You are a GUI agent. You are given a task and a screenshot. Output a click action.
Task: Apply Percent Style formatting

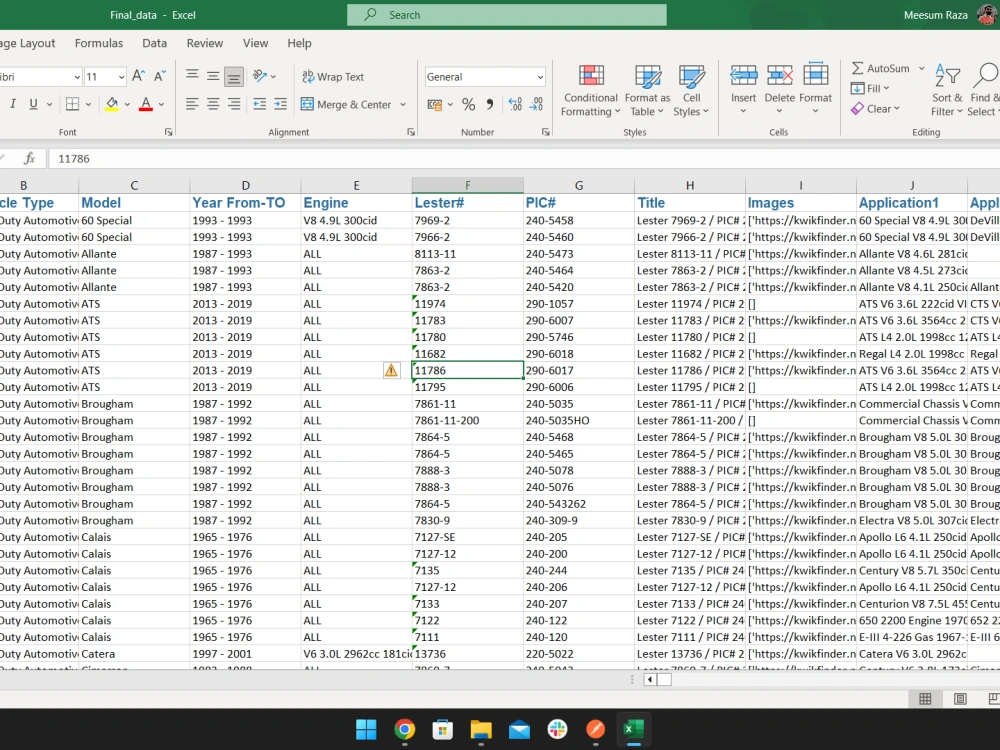click(466, 103)
